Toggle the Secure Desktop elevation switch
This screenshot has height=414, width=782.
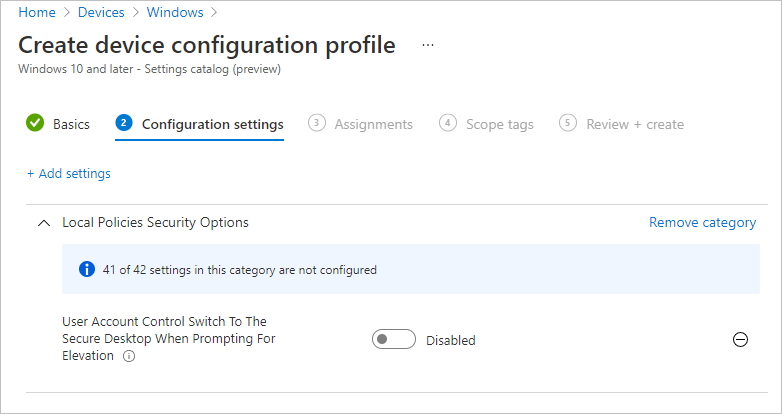coord(393,340)
